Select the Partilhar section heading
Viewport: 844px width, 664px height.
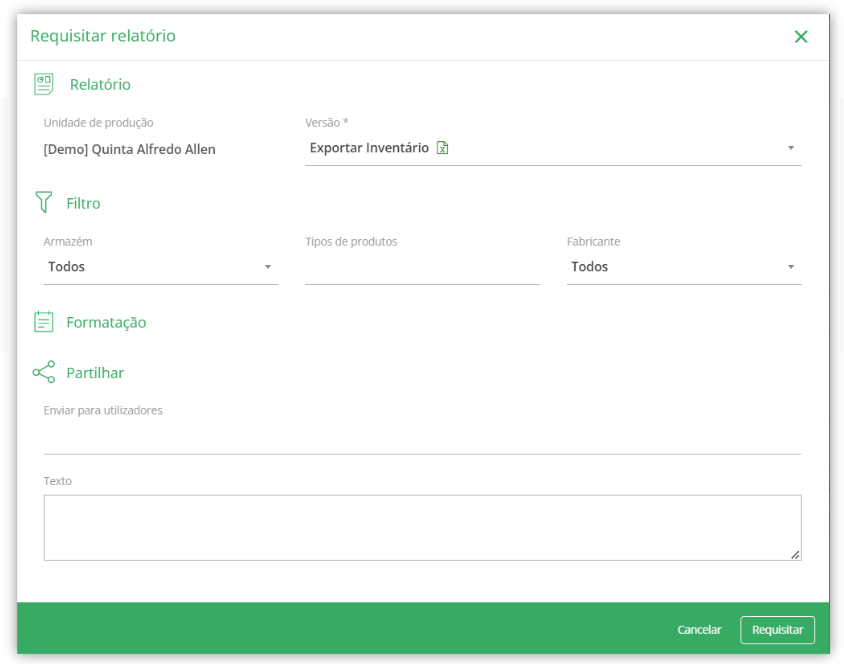(95, 373)
